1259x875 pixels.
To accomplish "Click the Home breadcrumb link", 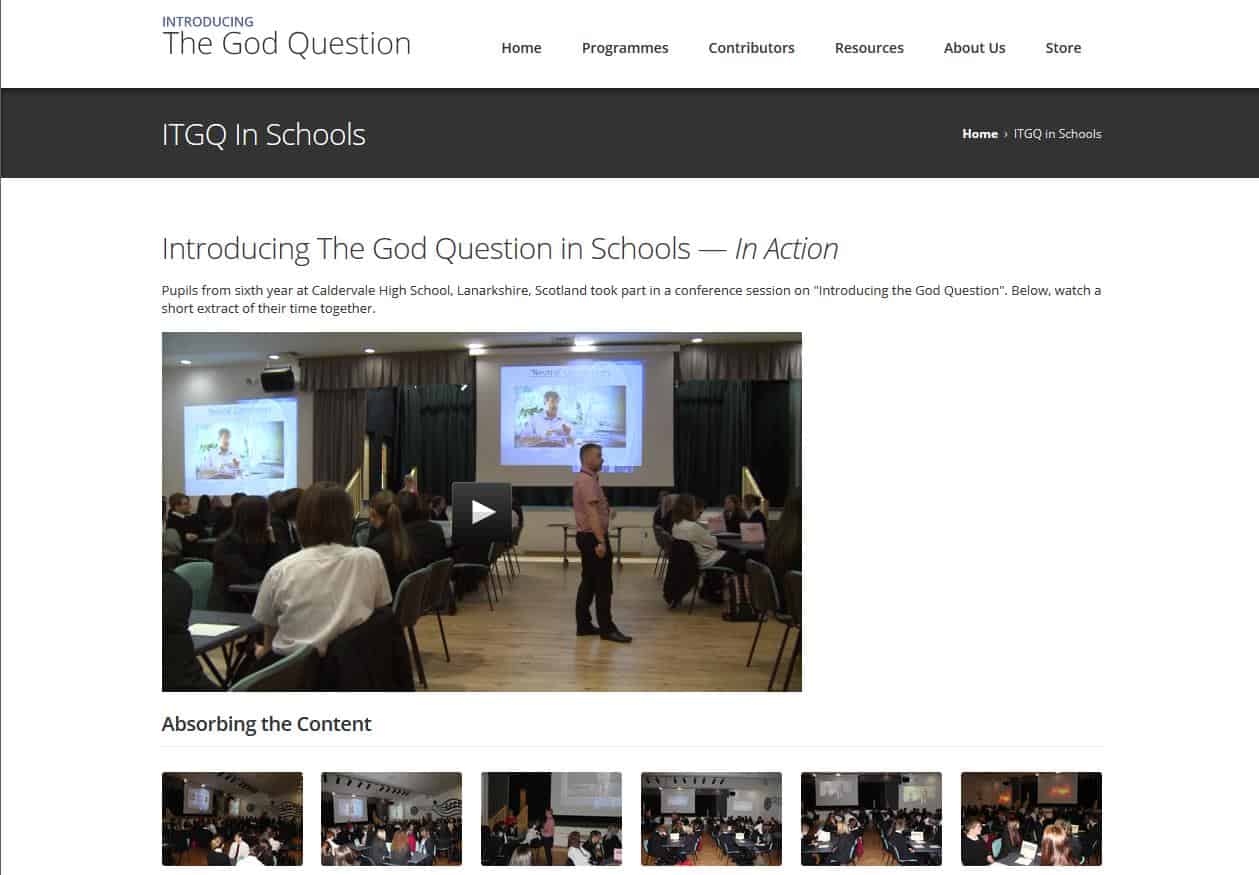I will (980, 134).
